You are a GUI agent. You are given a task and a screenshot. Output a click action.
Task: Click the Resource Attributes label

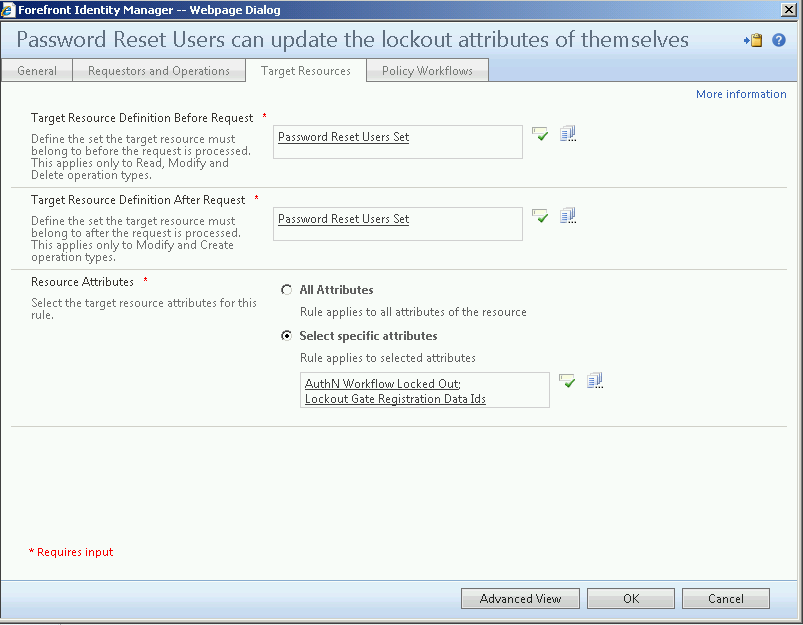[82, 282]
